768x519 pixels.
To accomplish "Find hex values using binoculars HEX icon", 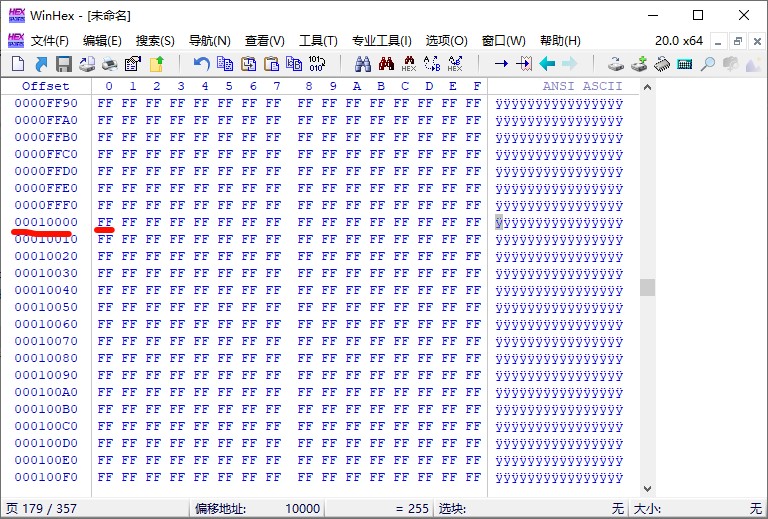I will pos(408,64).
